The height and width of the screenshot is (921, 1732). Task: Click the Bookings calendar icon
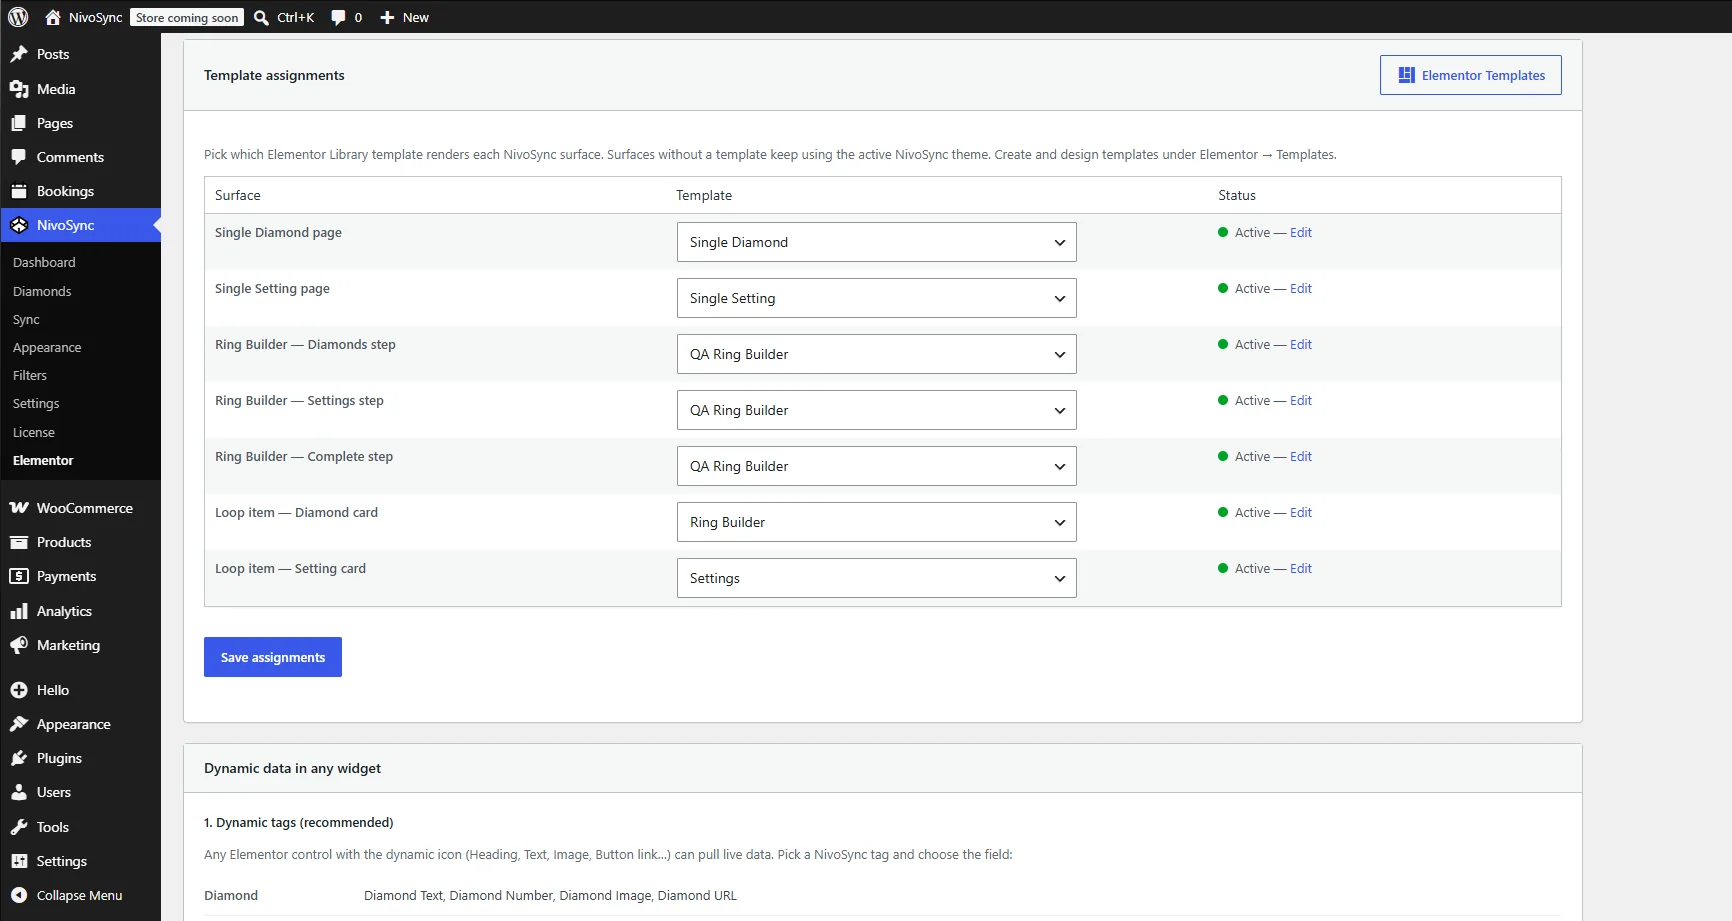[x=19, y=191]
